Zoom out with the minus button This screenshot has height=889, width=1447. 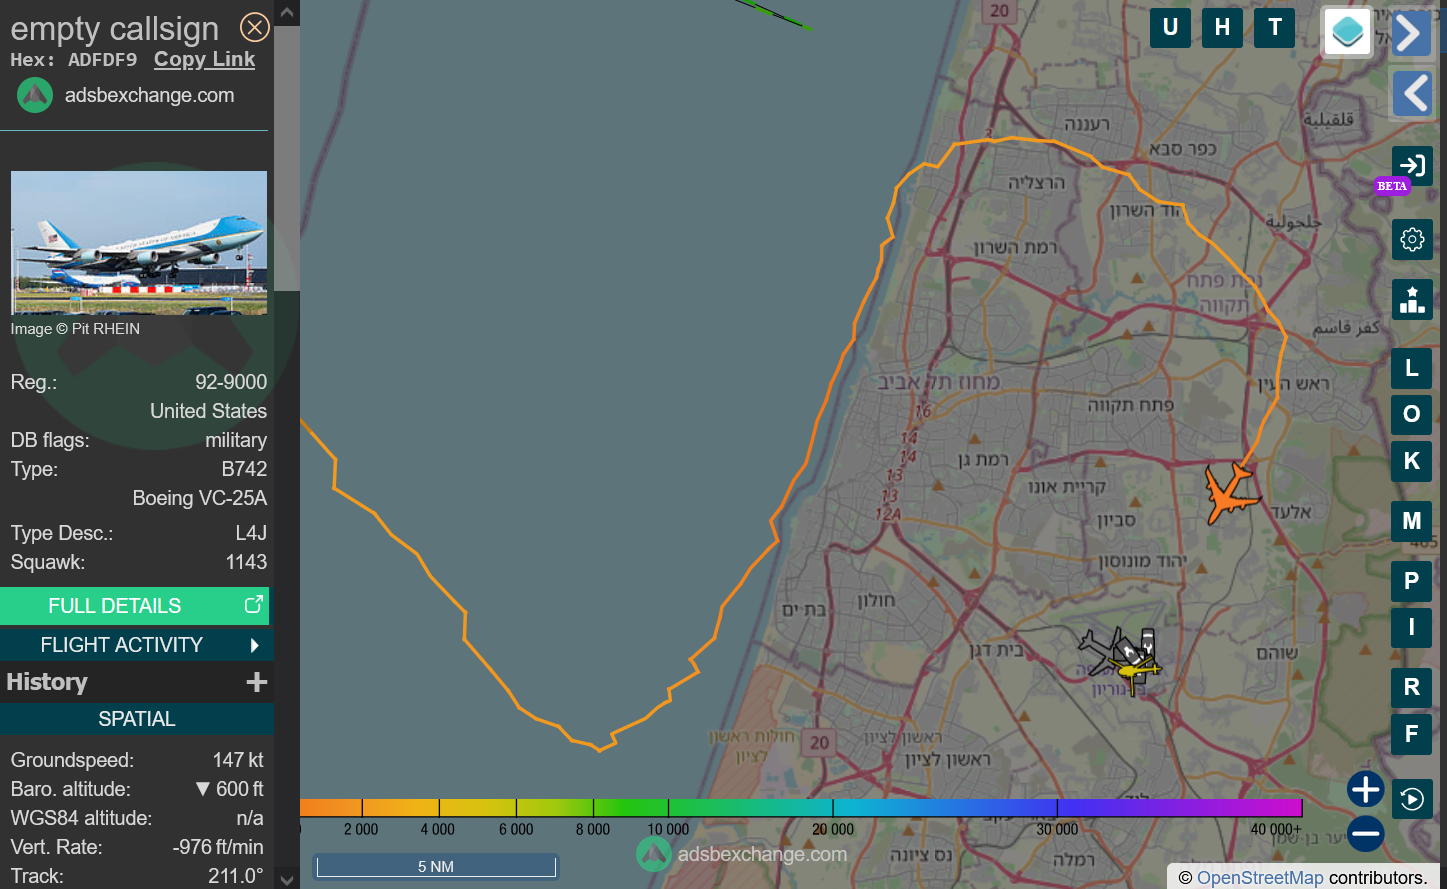(x=1365, y=833)
